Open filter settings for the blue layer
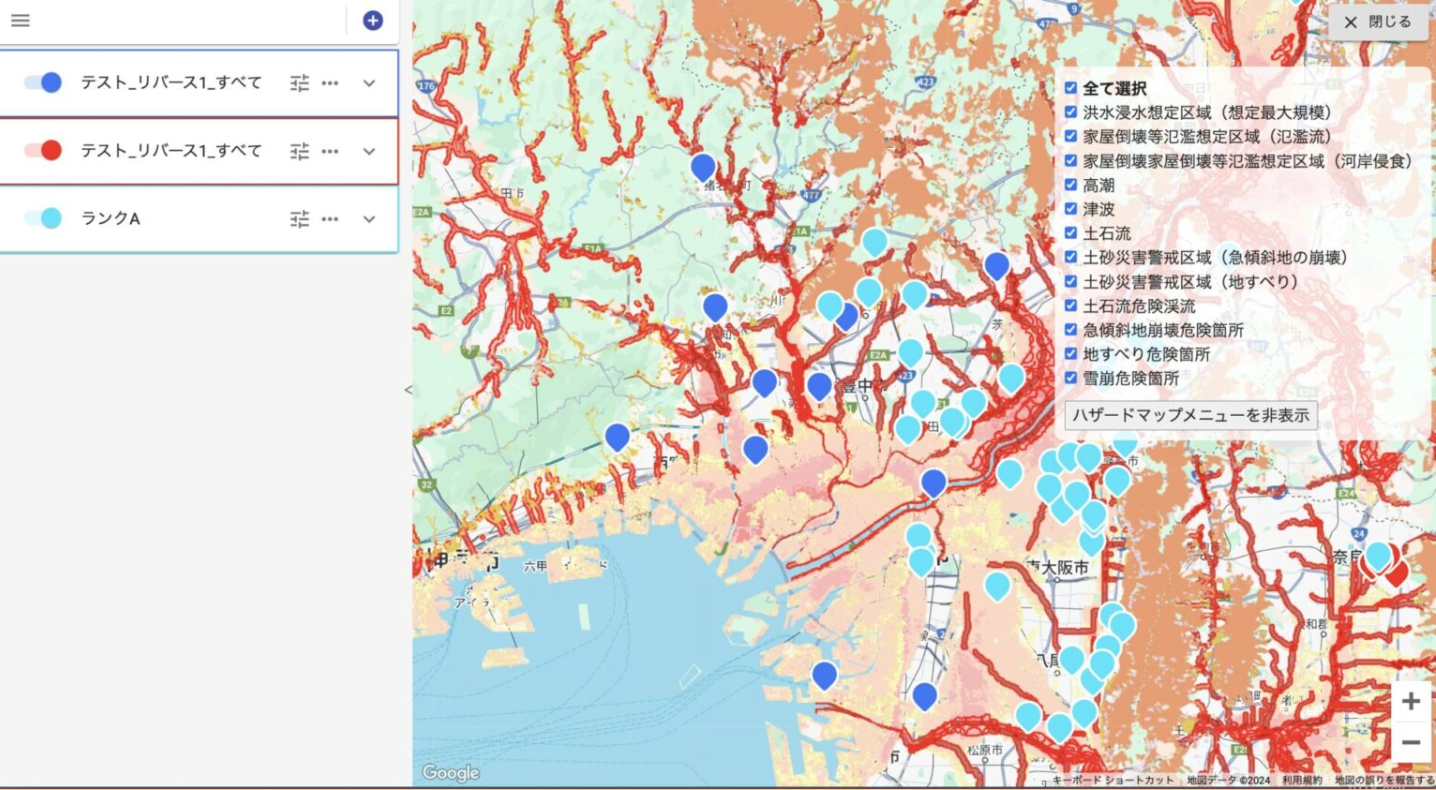This screenshot has width=1436, height=790. [299, 83]
